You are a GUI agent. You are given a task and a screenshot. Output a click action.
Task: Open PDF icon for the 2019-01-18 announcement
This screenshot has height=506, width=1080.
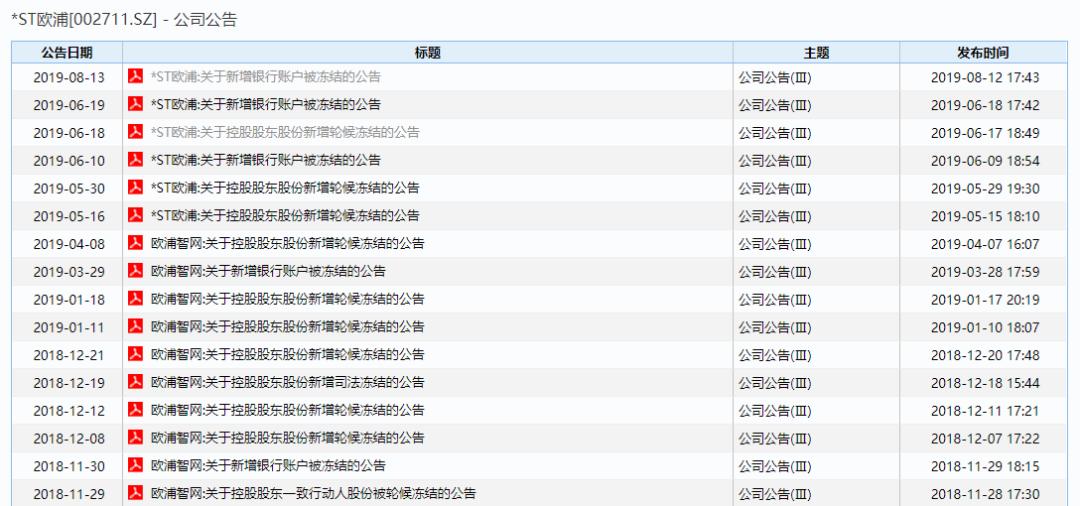pyautogui.click(x=136, y=299)
